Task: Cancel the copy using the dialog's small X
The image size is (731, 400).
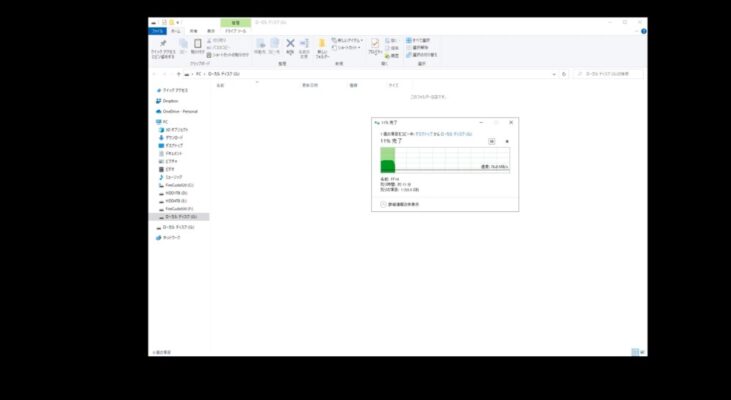Action: click(507, 141)
